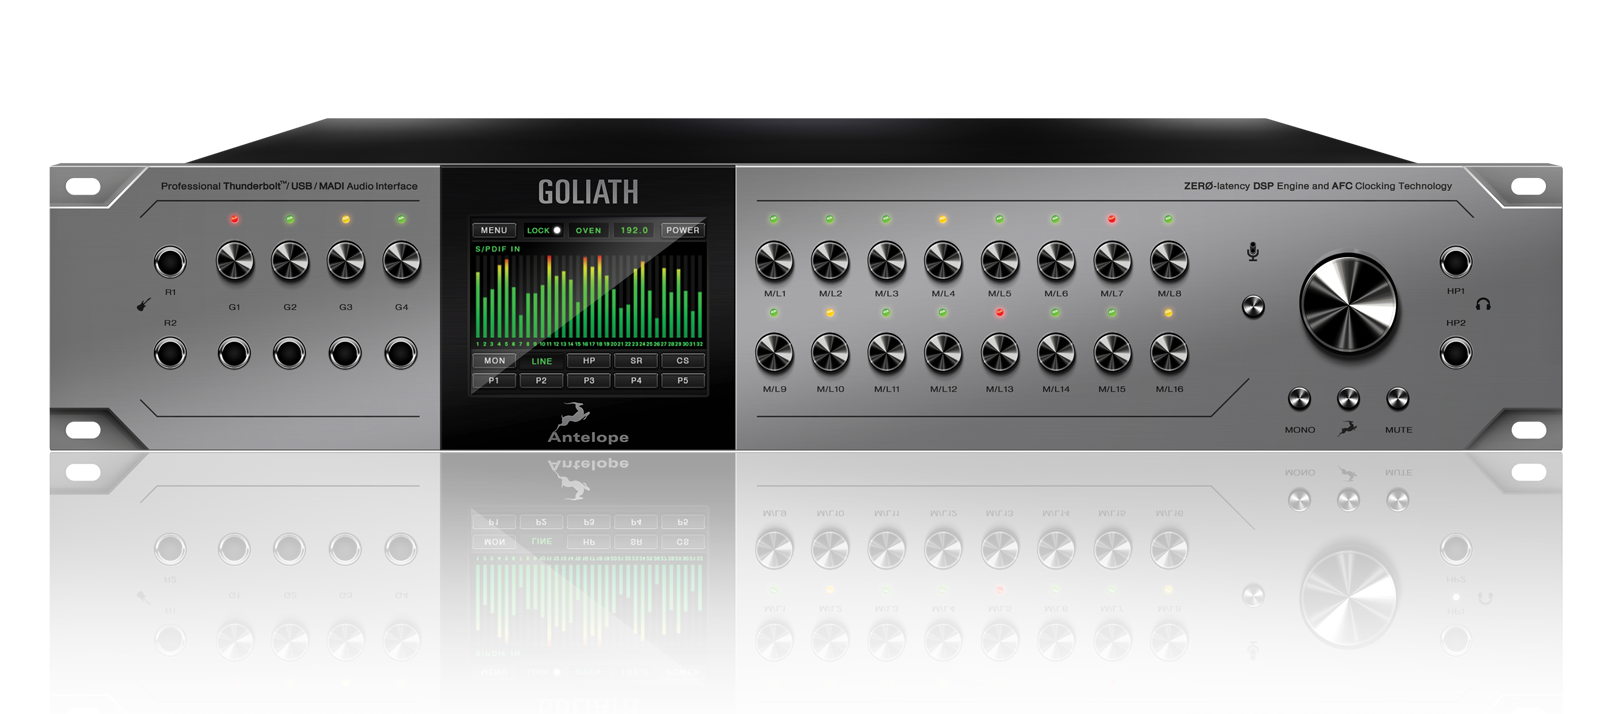Recall preset P2
The width and height of the screenshot is (1600, 714).
click(x=542, y=381)
